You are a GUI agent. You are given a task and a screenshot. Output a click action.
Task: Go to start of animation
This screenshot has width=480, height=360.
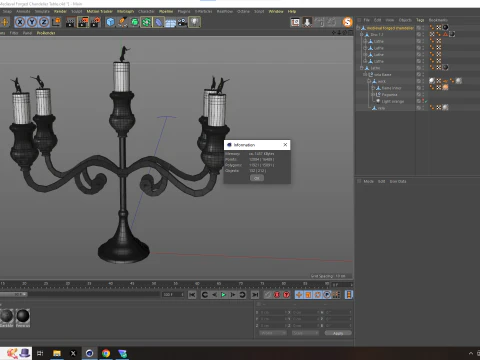[192, 295]
